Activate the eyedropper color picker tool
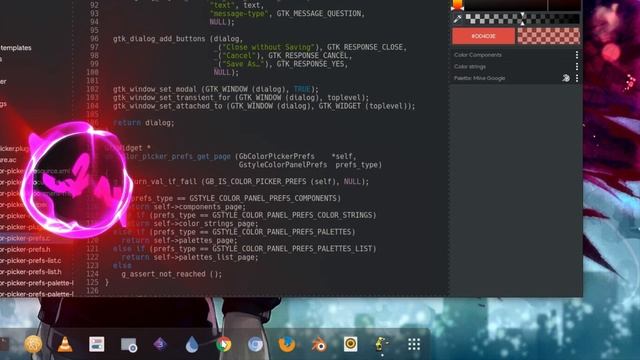Viewport: 640px width, 360px height. click(x=457, y=19)
